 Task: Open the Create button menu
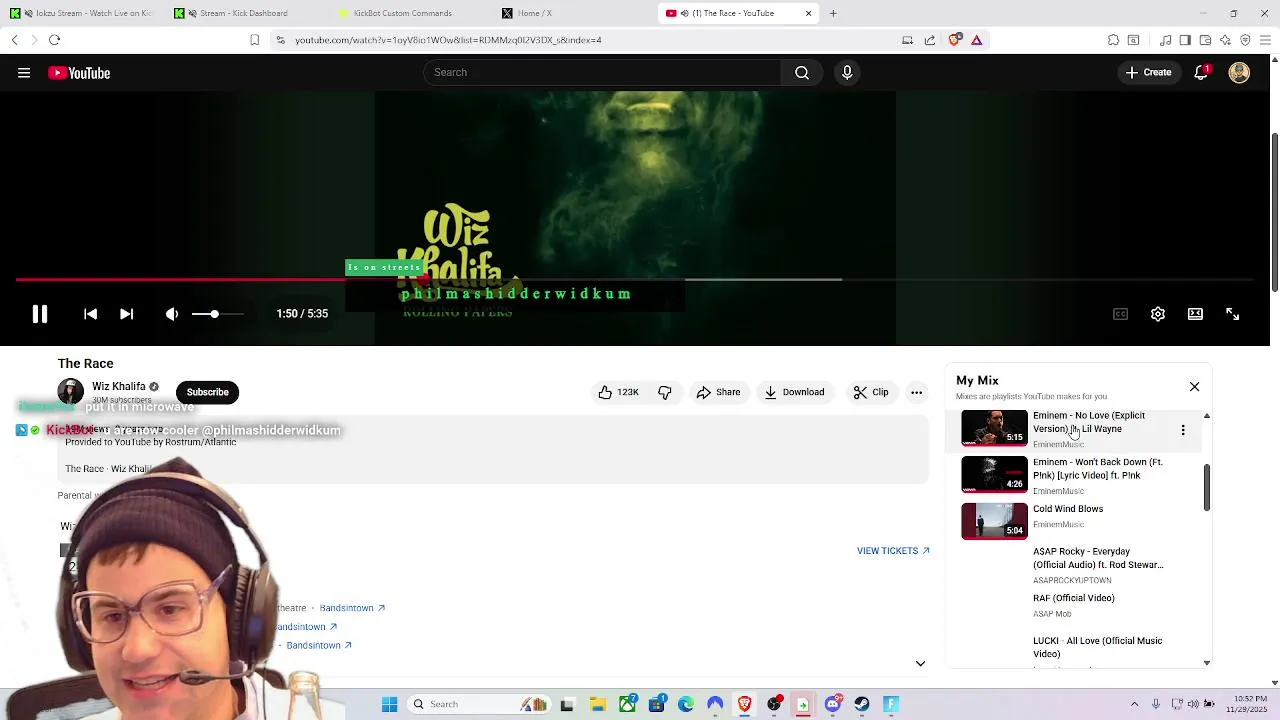[1148, 73]
